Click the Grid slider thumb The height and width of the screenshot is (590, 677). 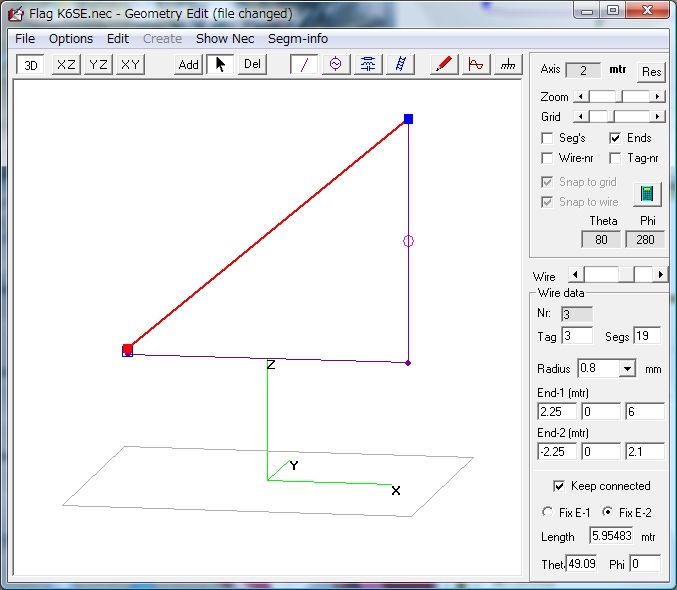point(610,117)
